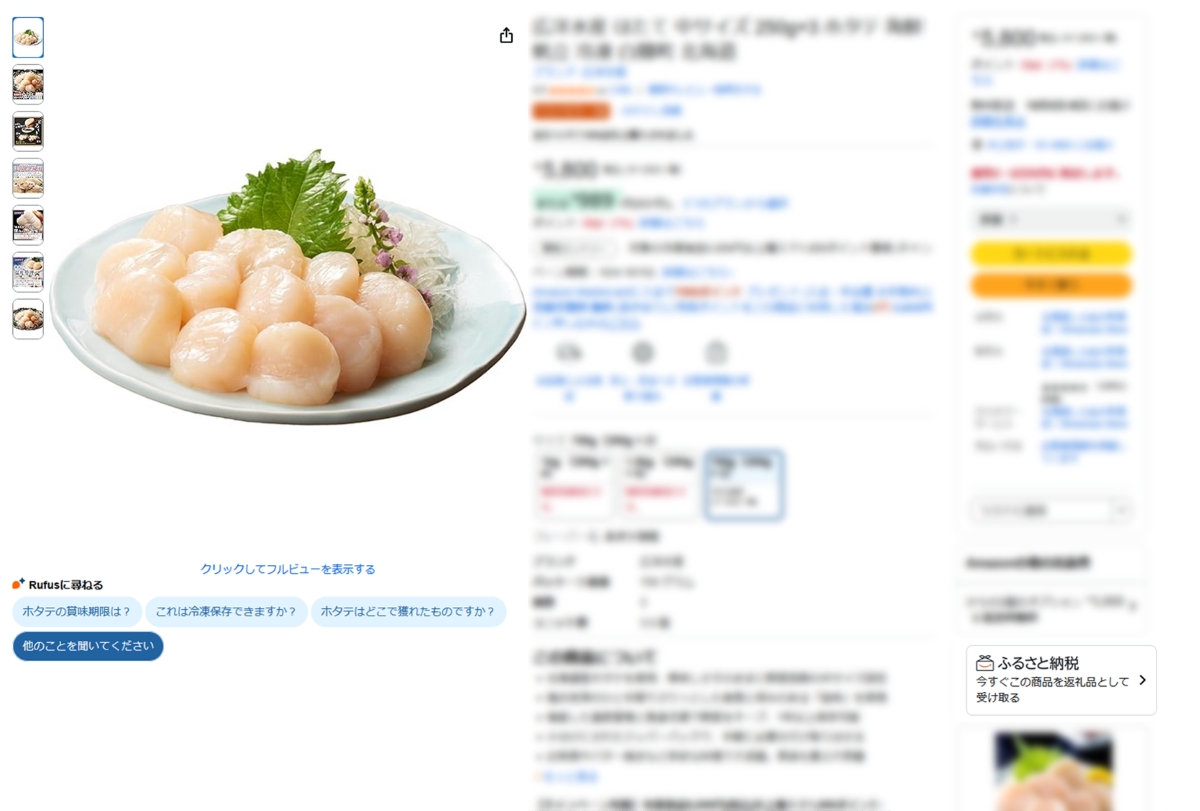This screenshot has width=1200, height=811.
Task: View the sixth thumbnail with blue packaging
Action: coord(28,272)
